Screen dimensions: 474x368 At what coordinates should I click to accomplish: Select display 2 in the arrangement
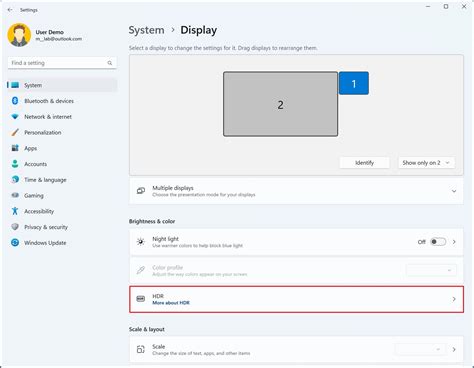click(280, 104)
